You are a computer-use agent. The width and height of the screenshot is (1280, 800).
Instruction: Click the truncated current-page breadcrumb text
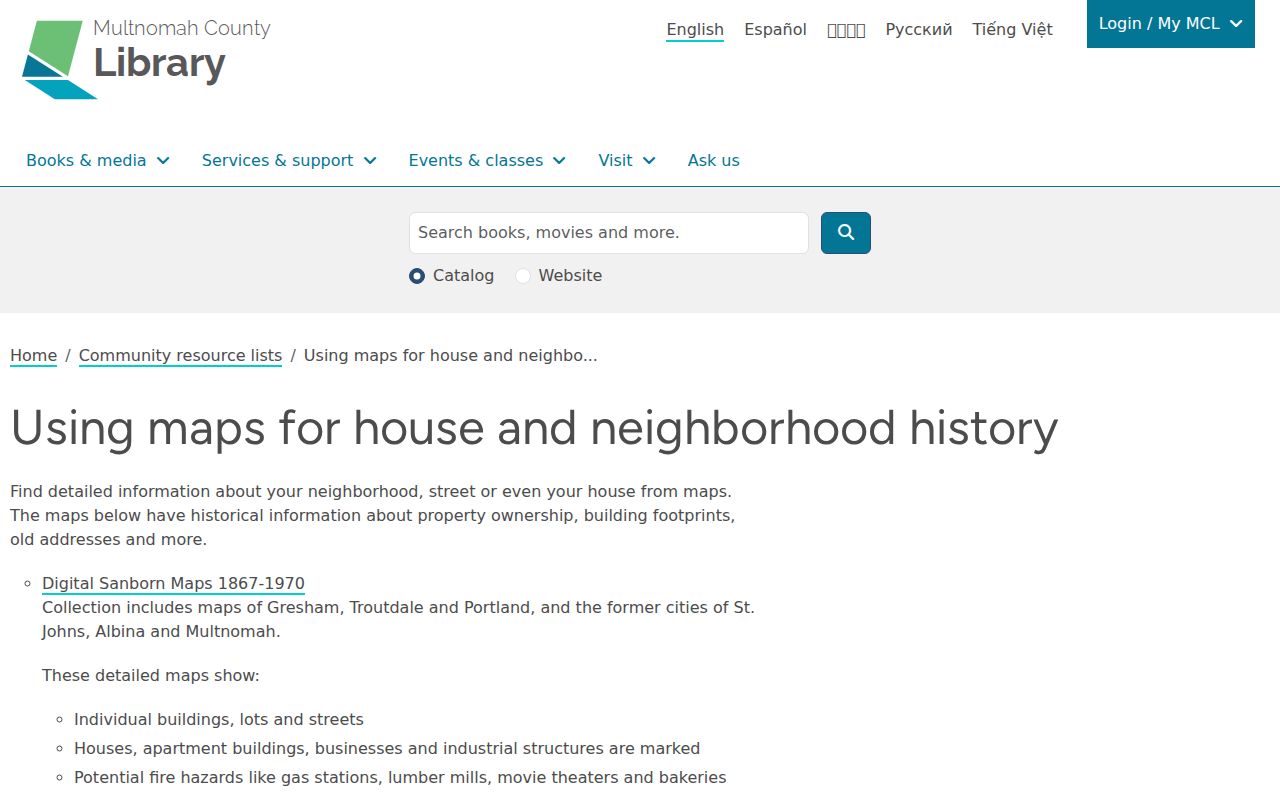coord(450,356)
